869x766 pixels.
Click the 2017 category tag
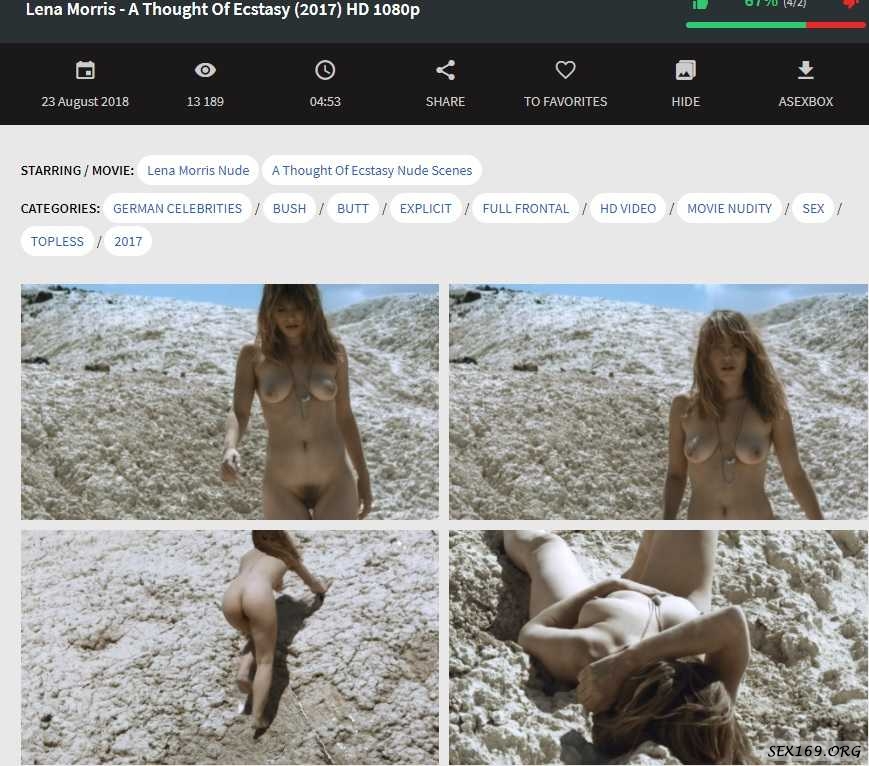(128, 241)
